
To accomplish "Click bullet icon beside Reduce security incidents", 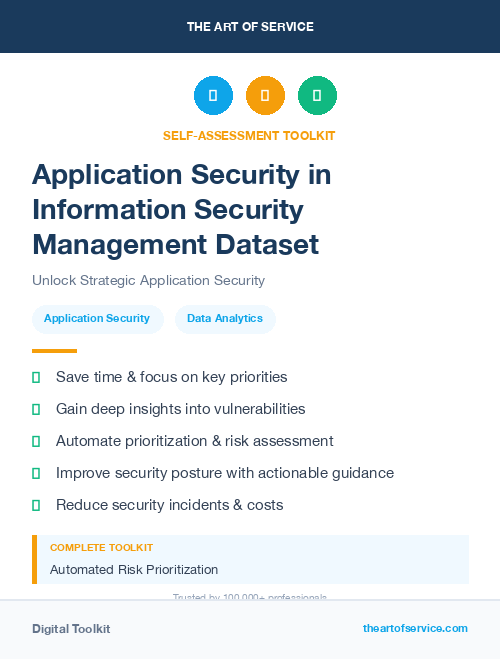I will pyautogui.click(x=36, y=505).
